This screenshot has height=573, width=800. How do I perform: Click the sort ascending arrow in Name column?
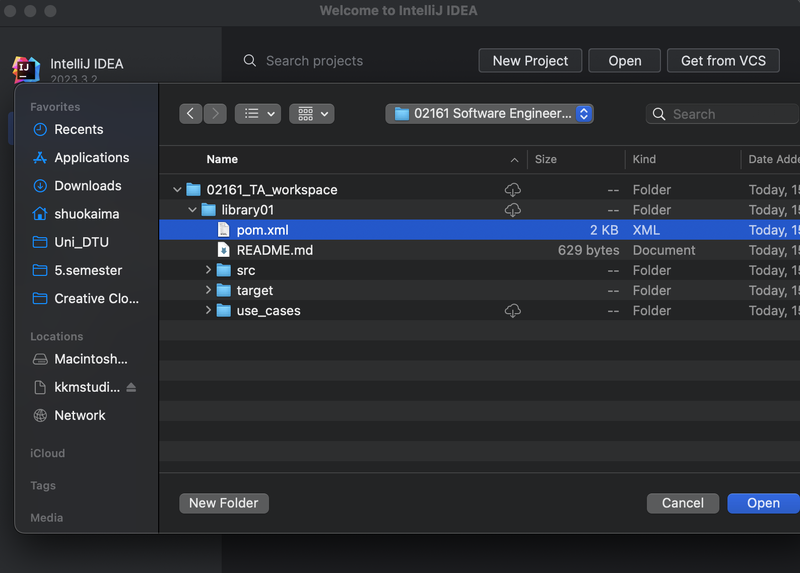click(x=514, y=160)
